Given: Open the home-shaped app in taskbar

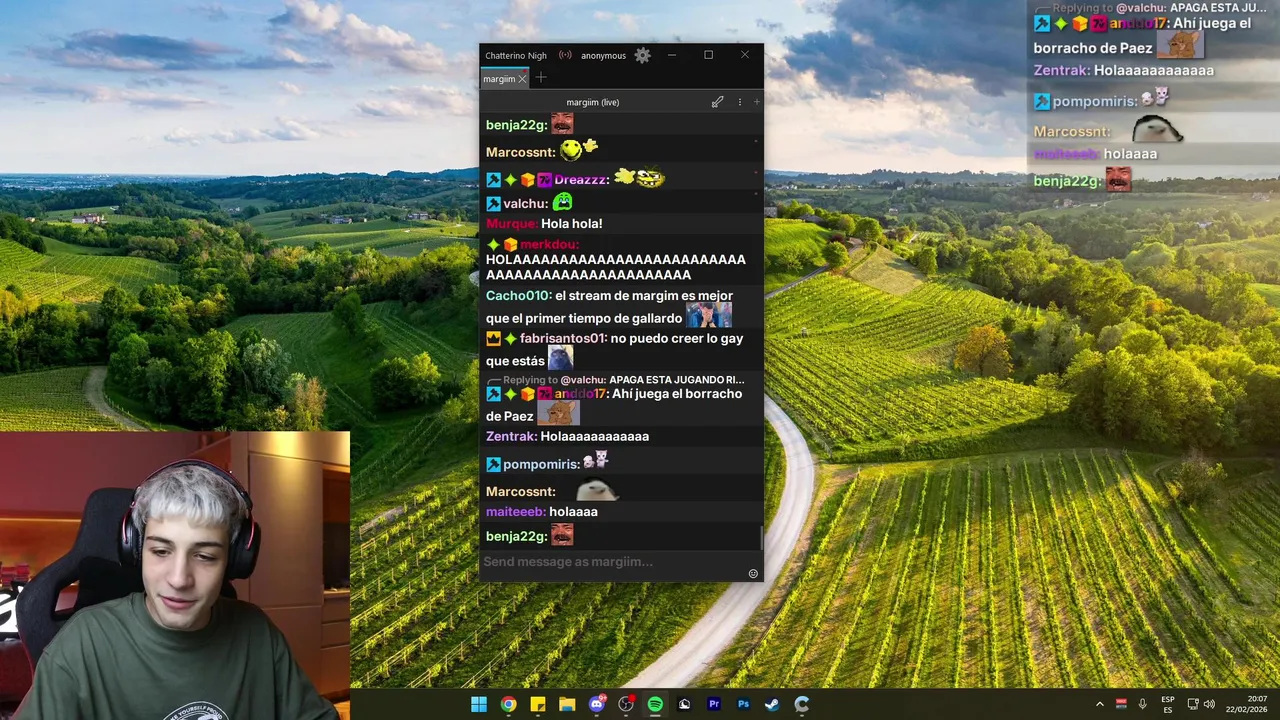Looking at the screenshot, I should pyautogui.click(x=684, y=704).
